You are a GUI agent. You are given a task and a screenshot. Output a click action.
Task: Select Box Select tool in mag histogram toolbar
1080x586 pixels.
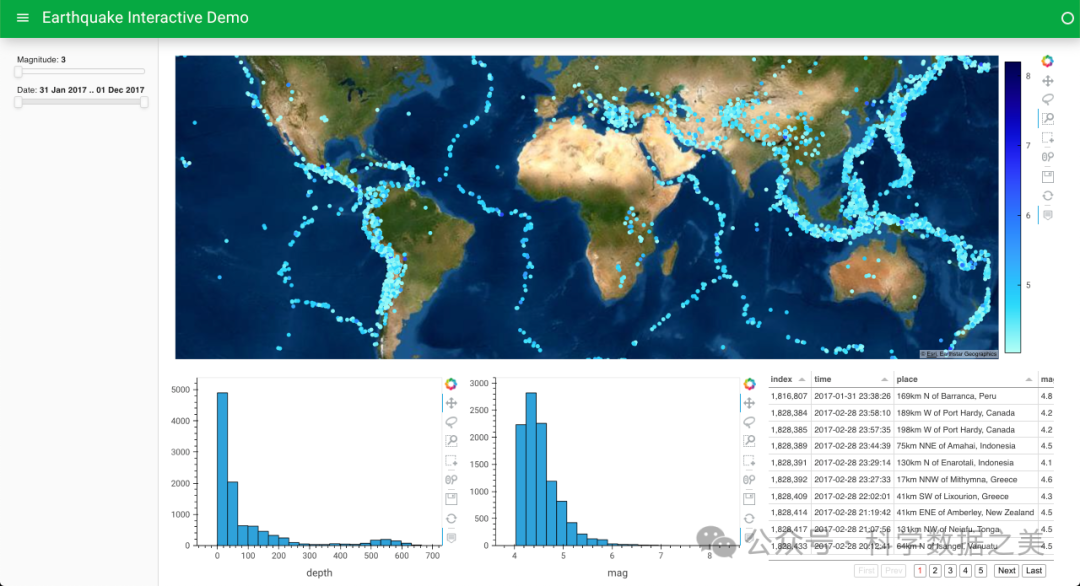tap(749, 461)
